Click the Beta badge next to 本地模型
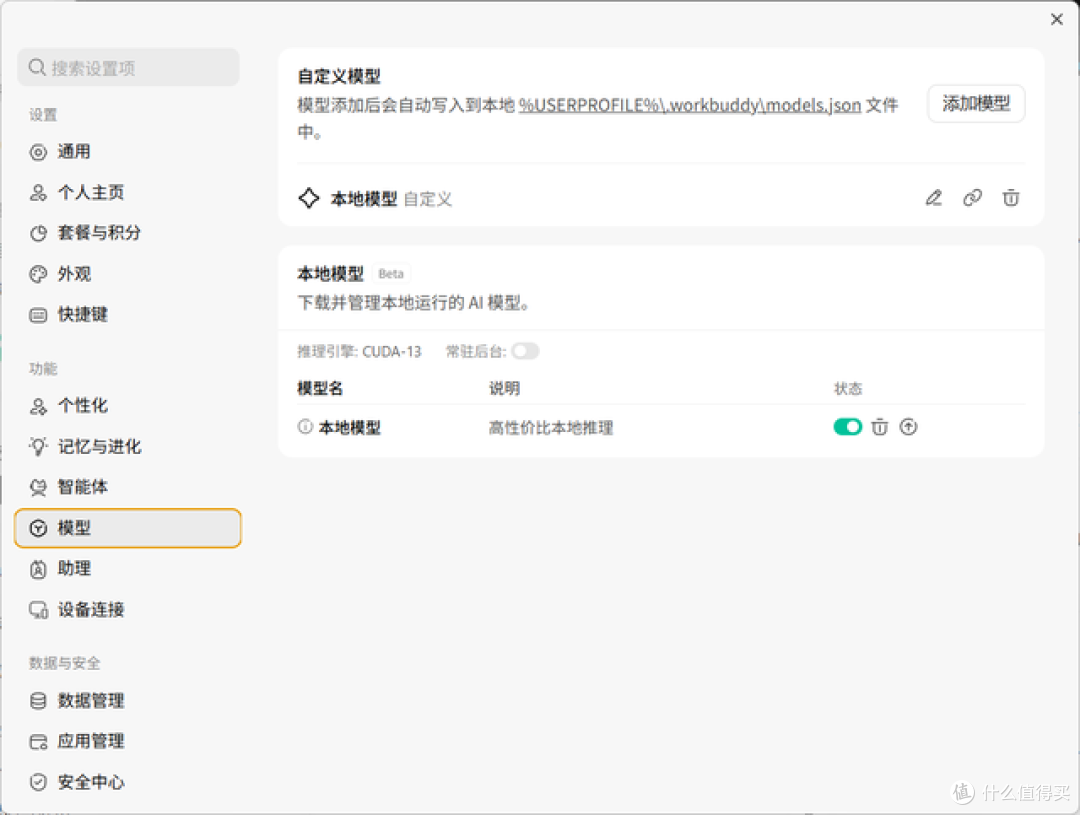Image resolution: width=1080 pixels, height=815 pixels. tap(391, 274)
